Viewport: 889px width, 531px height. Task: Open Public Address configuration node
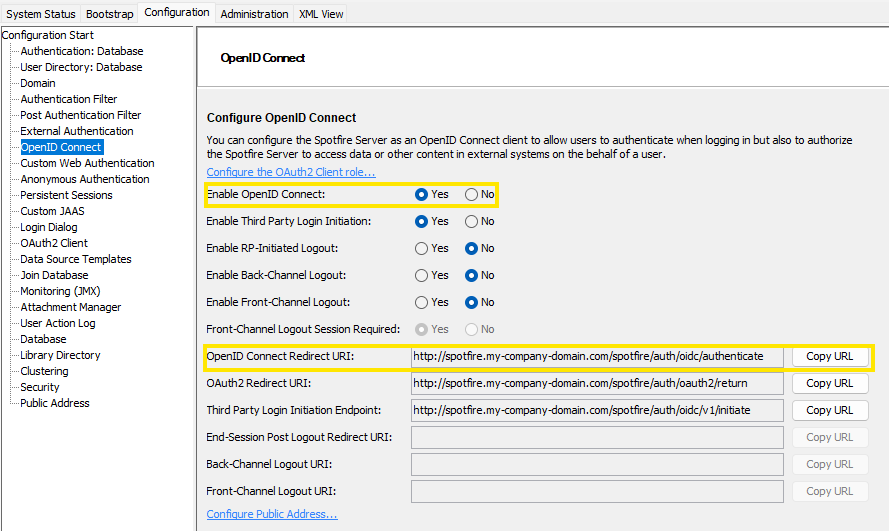point(55,403)
